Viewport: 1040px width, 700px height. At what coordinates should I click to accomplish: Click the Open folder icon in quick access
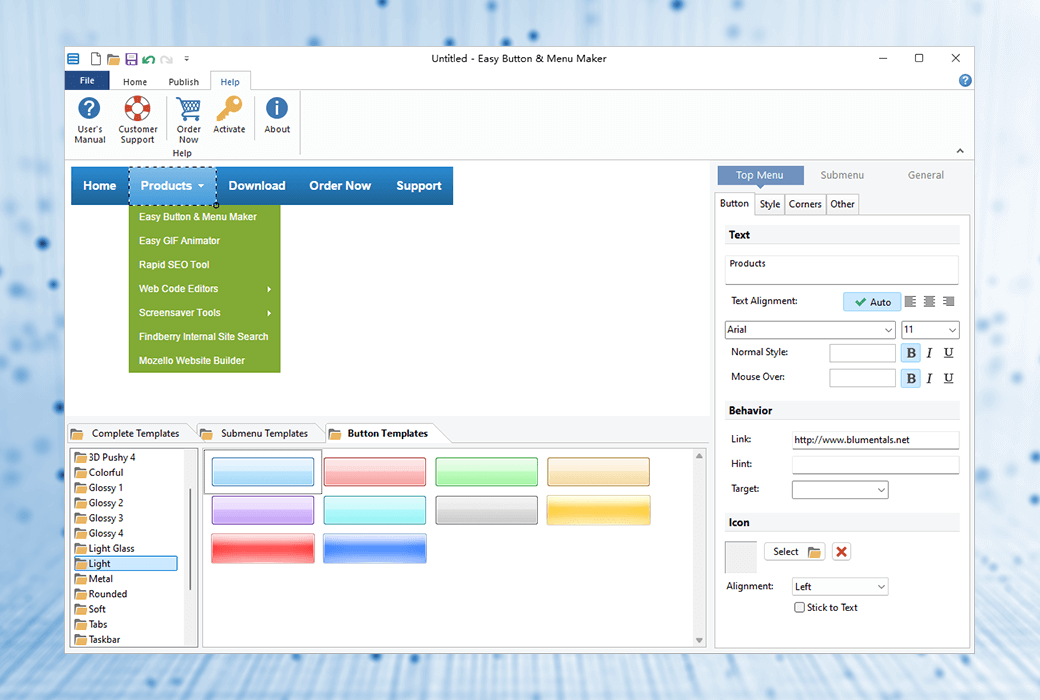113,59
